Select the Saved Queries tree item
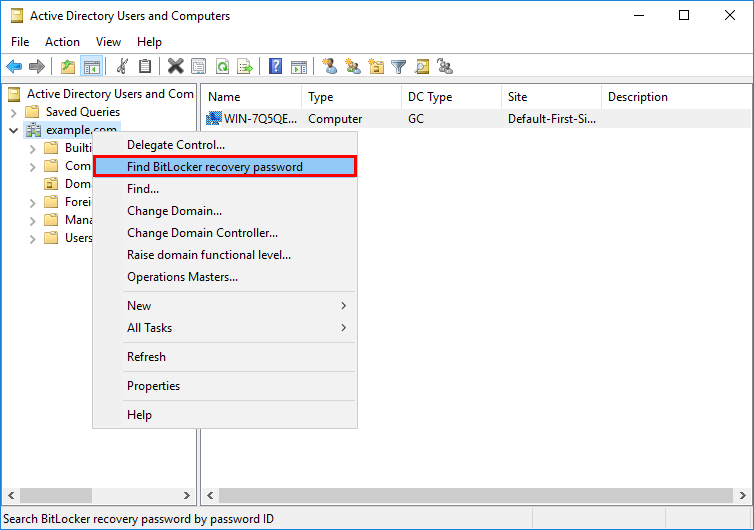The height and width of the screenshot is (530, 754). coord(83,112)
